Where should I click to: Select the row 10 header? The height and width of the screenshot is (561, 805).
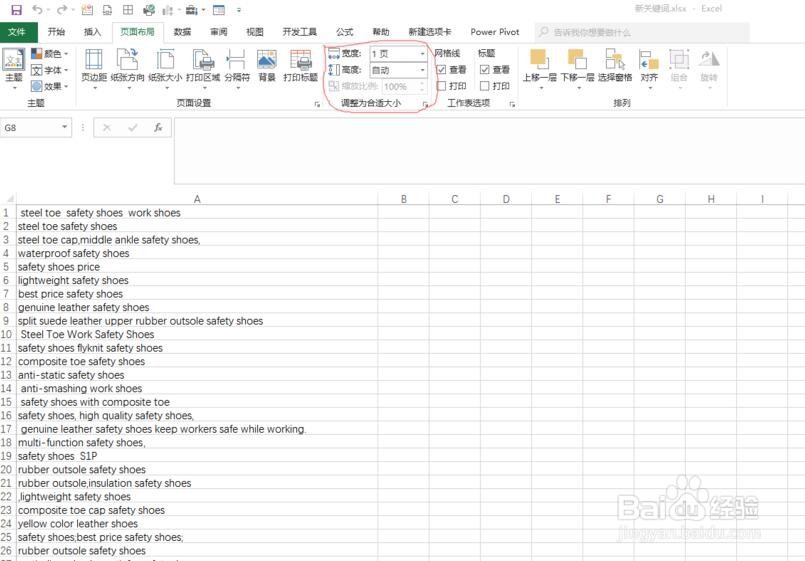pyautogui.click(x=7, y=334)
